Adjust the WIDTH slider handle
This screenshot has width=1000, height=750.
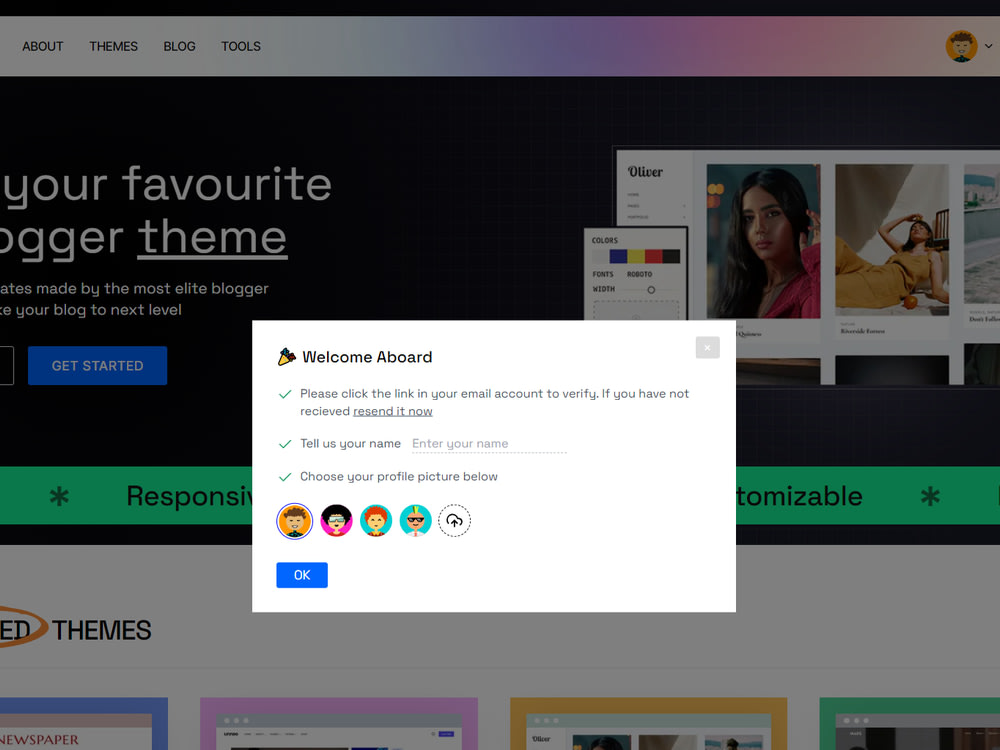[x=651, y=290]
